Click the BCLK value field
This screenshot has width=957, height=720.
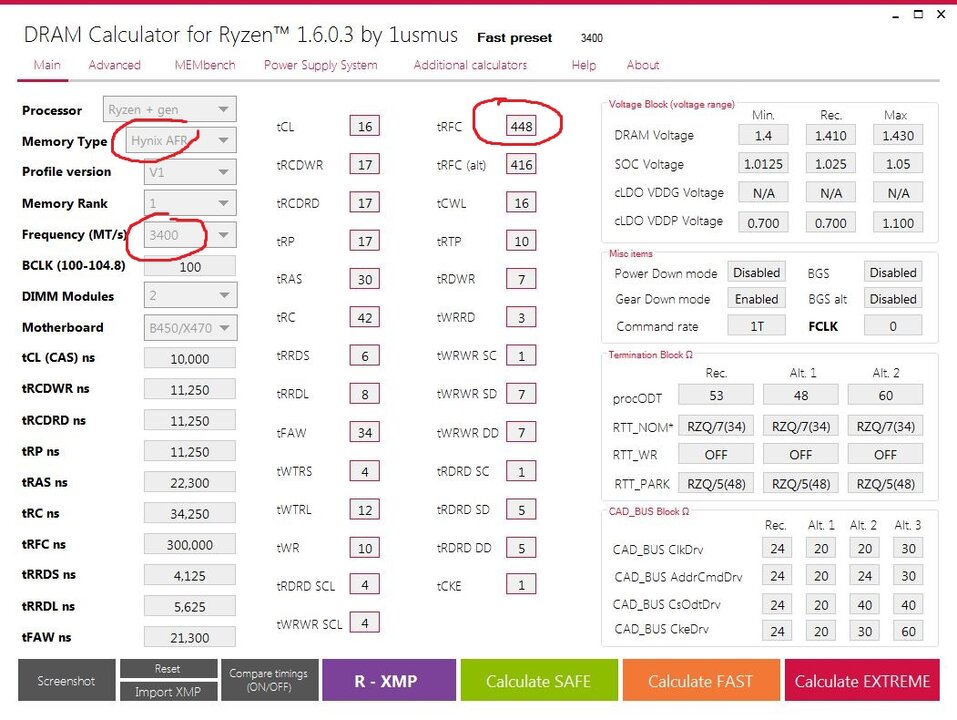tap(190, 267)
